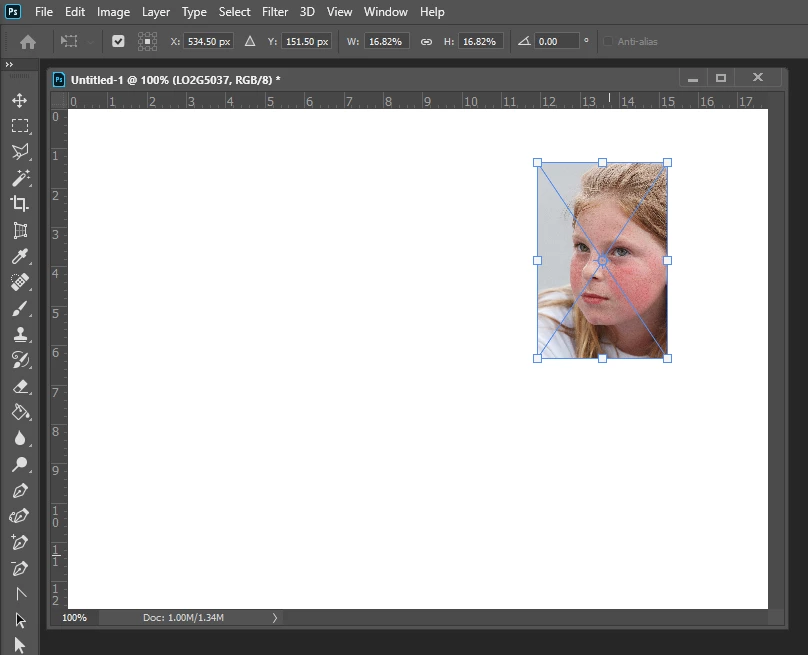Open the Help menu
808x655 pixels.
point(432,11)
